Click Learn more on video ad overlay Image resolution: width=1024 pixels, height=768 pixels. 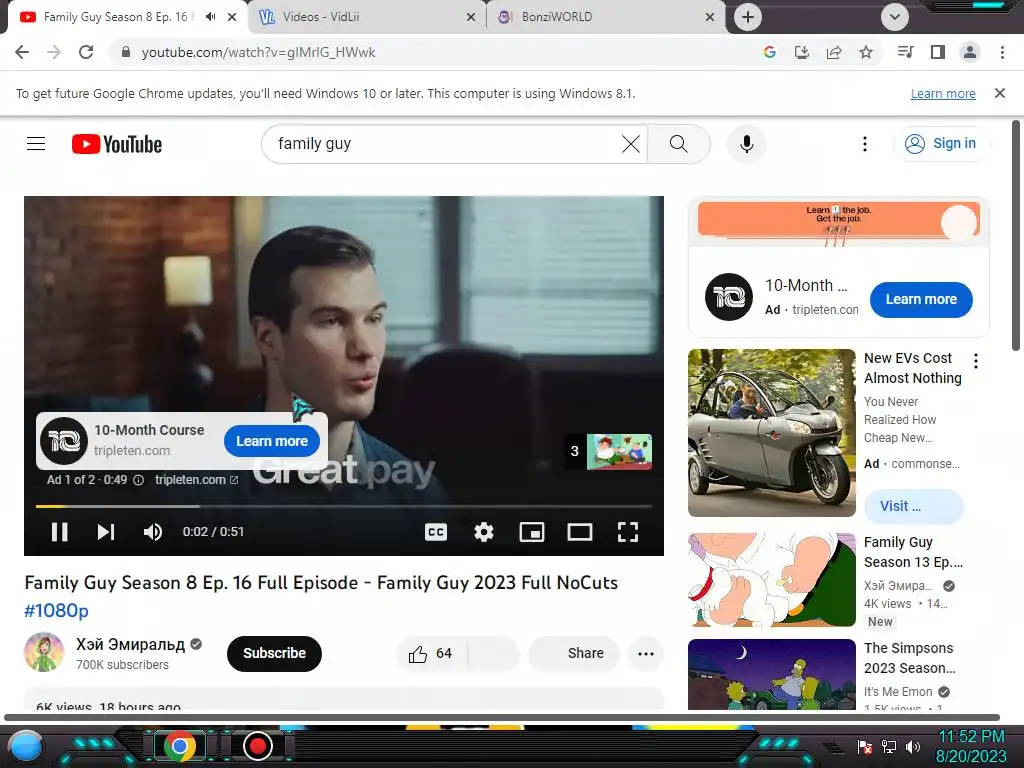pyautogui.click(x=272, y=441)
